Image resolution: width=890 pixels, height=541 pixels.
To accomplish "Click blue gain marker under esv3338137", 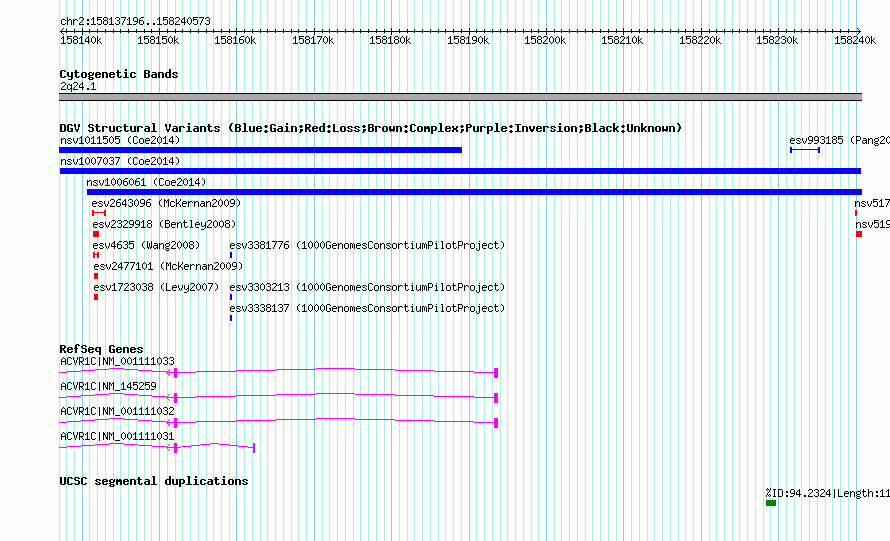I will [231, 318].
